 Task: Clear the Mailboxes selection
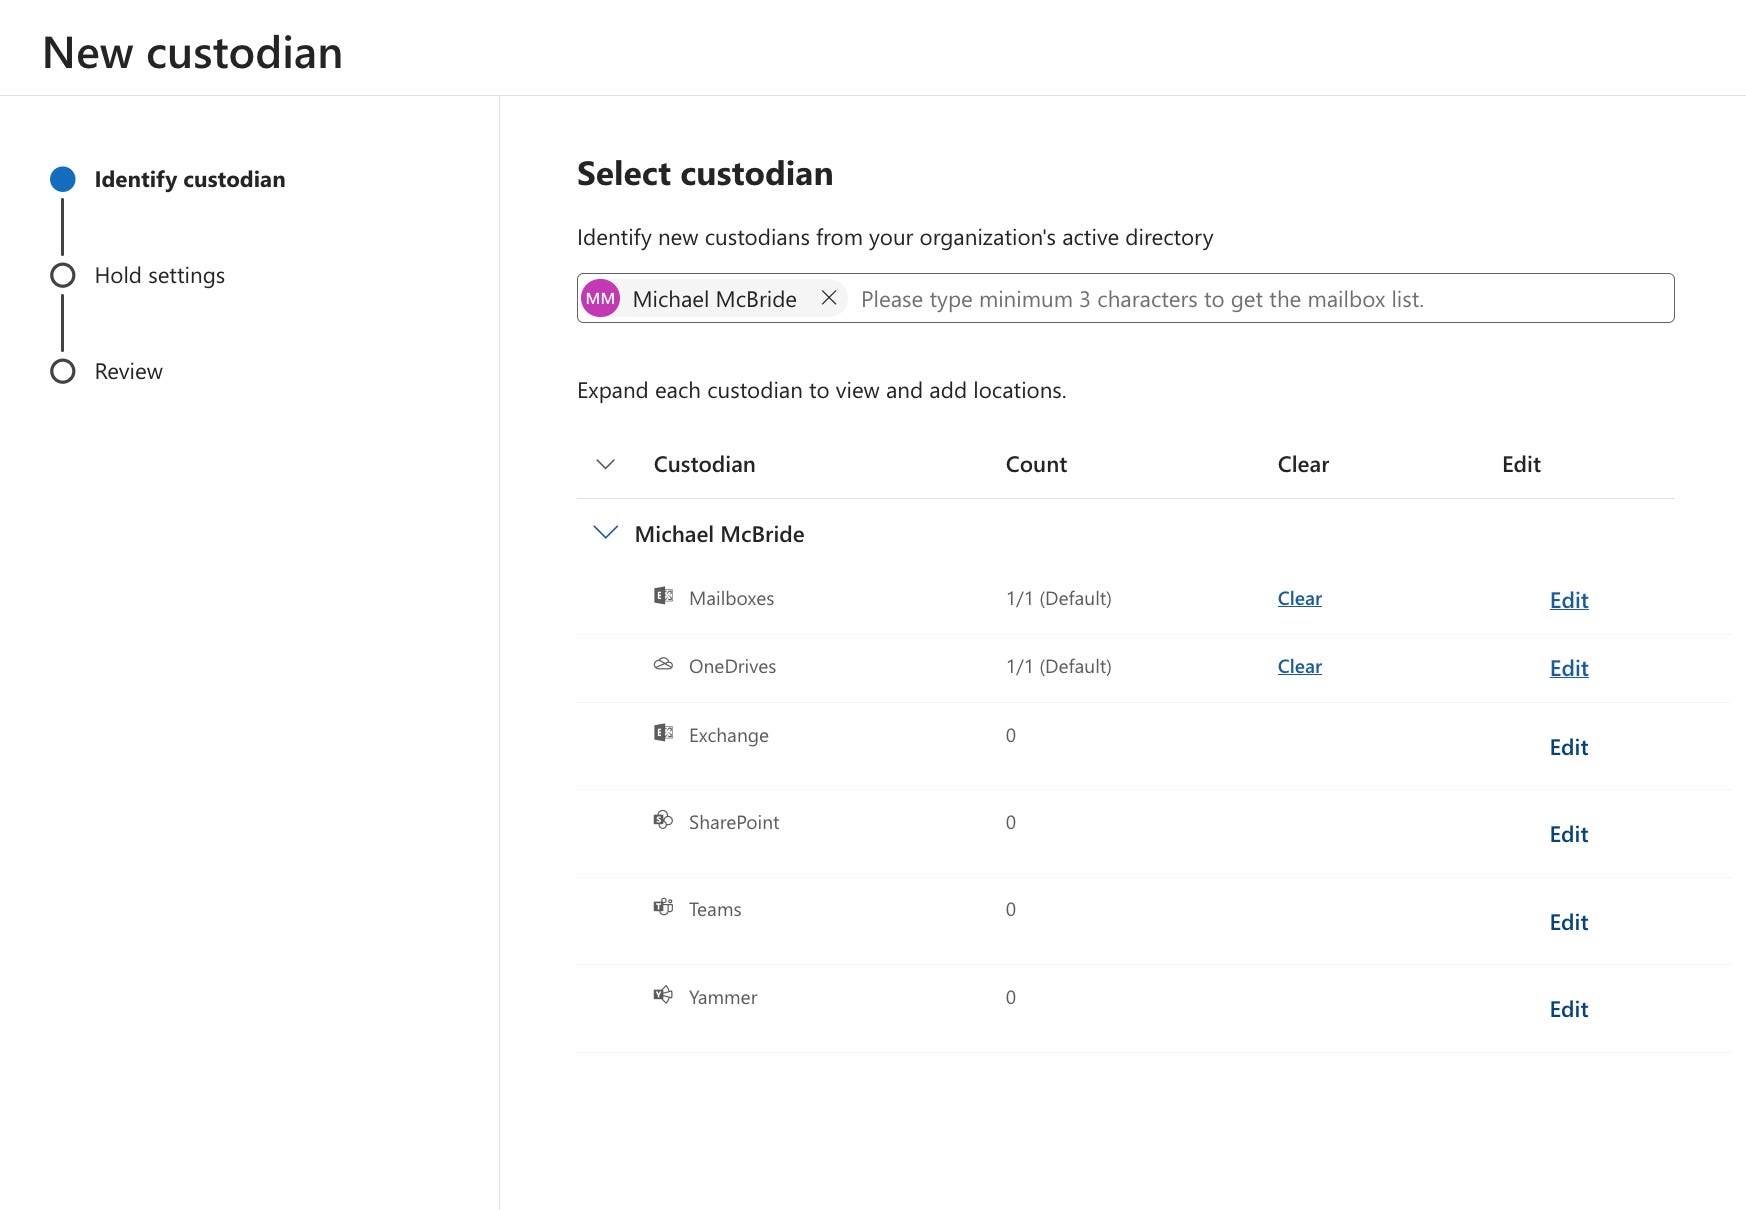pos(1299,598)
